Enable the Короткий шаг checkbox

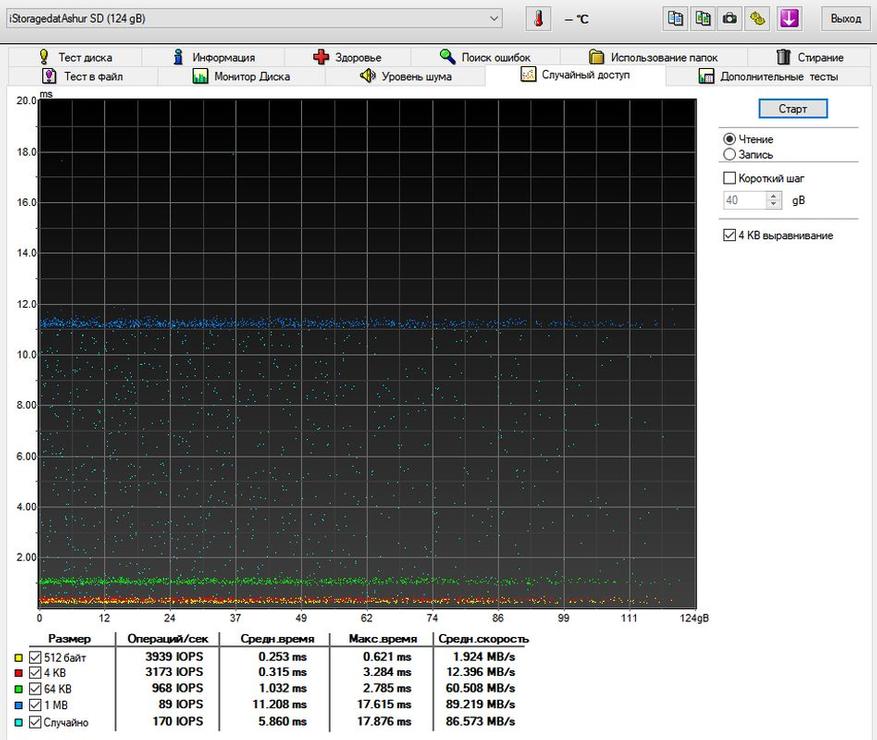pyautogui.click(x=729, y=178)
